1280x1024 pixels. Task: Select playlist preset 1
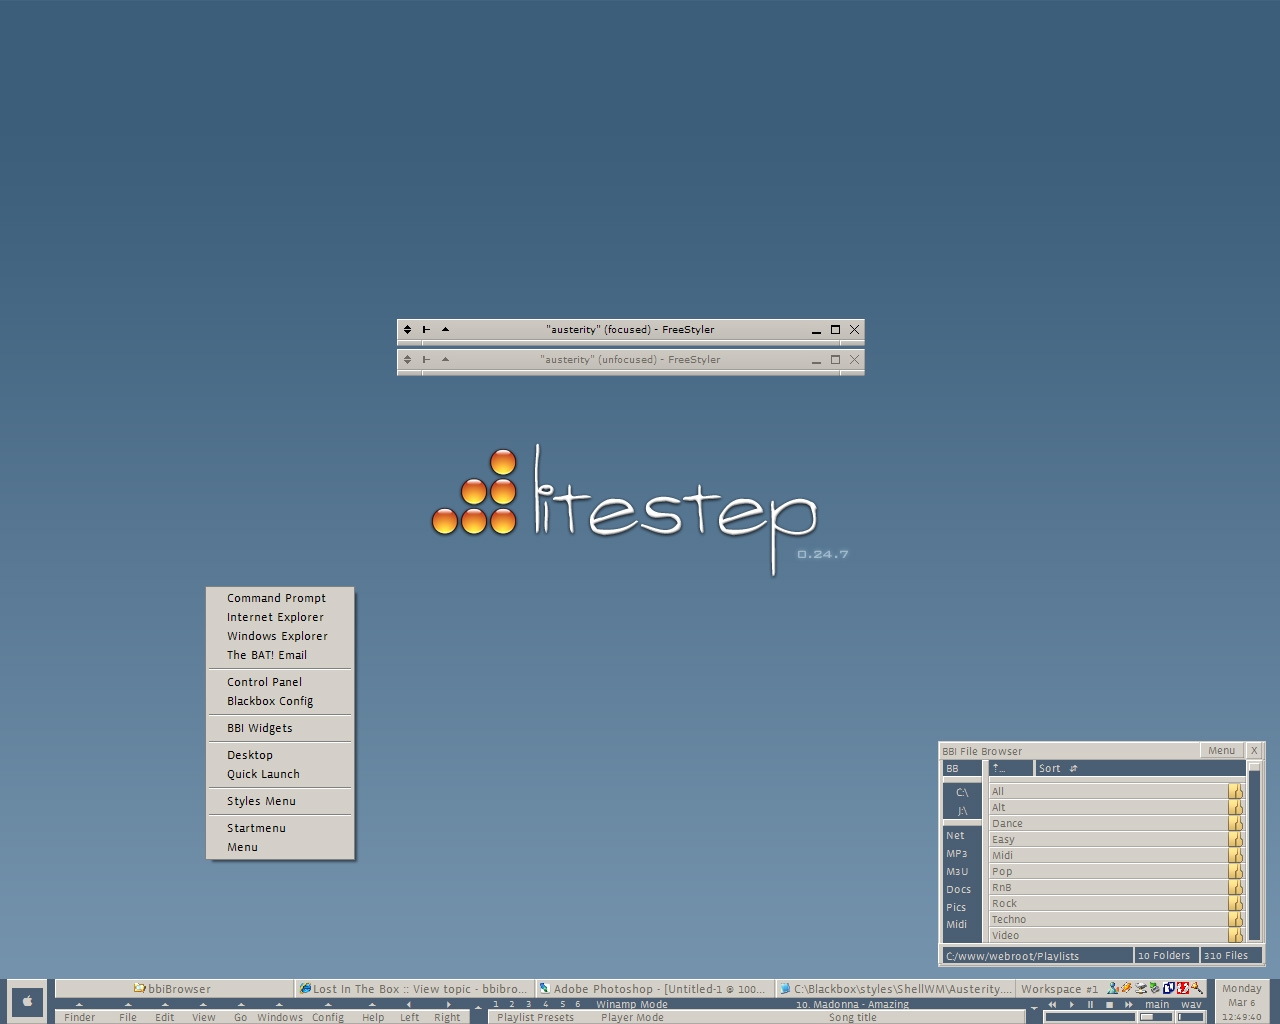click(495, 1004)
